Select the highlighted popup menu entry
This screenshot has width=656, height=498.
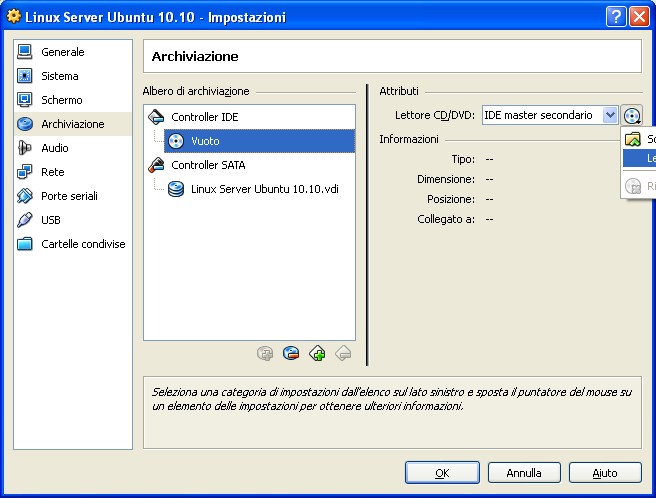pos(639,158)
